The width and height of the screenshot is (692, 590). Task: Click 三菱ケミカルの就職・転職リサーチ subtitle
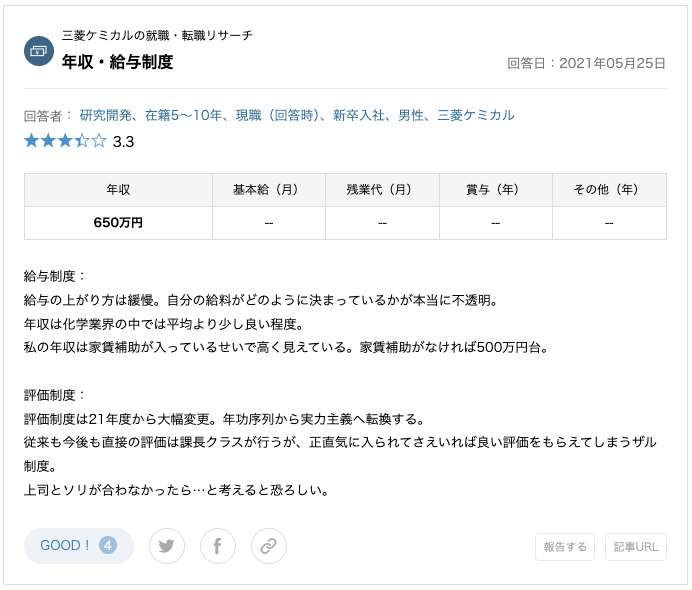pos(157,35)
